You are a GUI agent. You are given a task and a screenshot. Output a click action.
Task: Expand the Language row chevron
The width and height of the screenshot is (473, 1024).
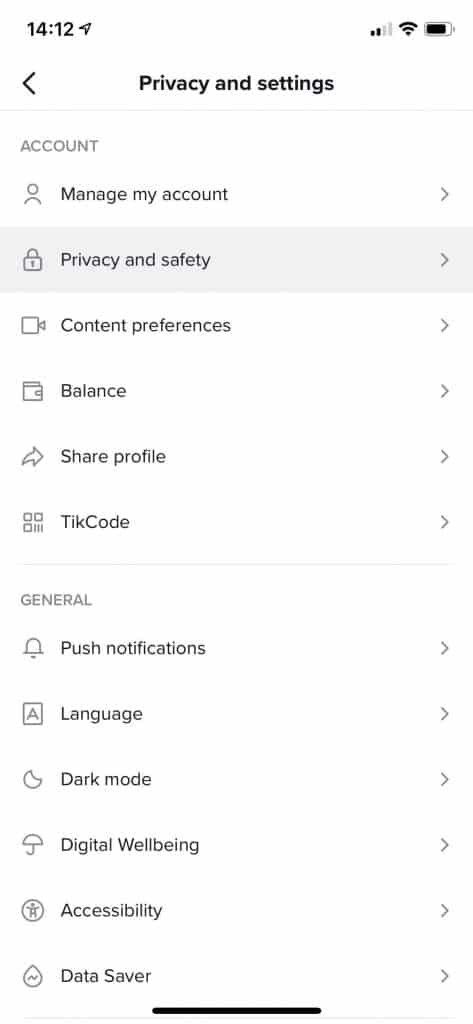(x=444, y=714)
